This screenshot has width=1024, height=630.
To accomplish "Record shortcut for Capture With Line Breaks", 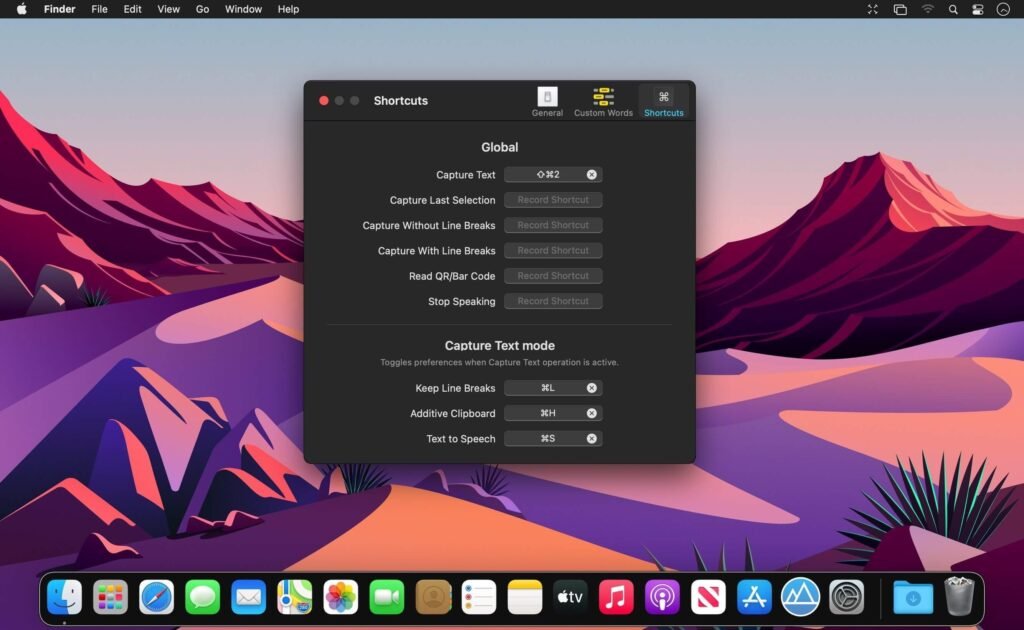I will 552,250.
